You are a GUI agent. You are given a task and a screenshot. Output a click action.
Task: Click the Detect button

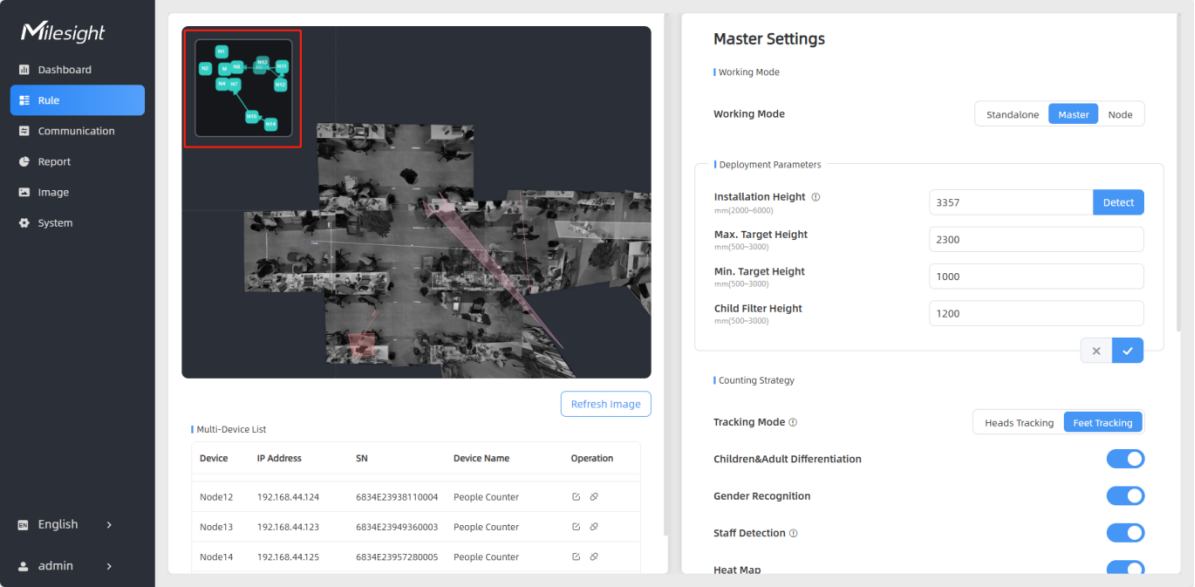pos(1118,203)
